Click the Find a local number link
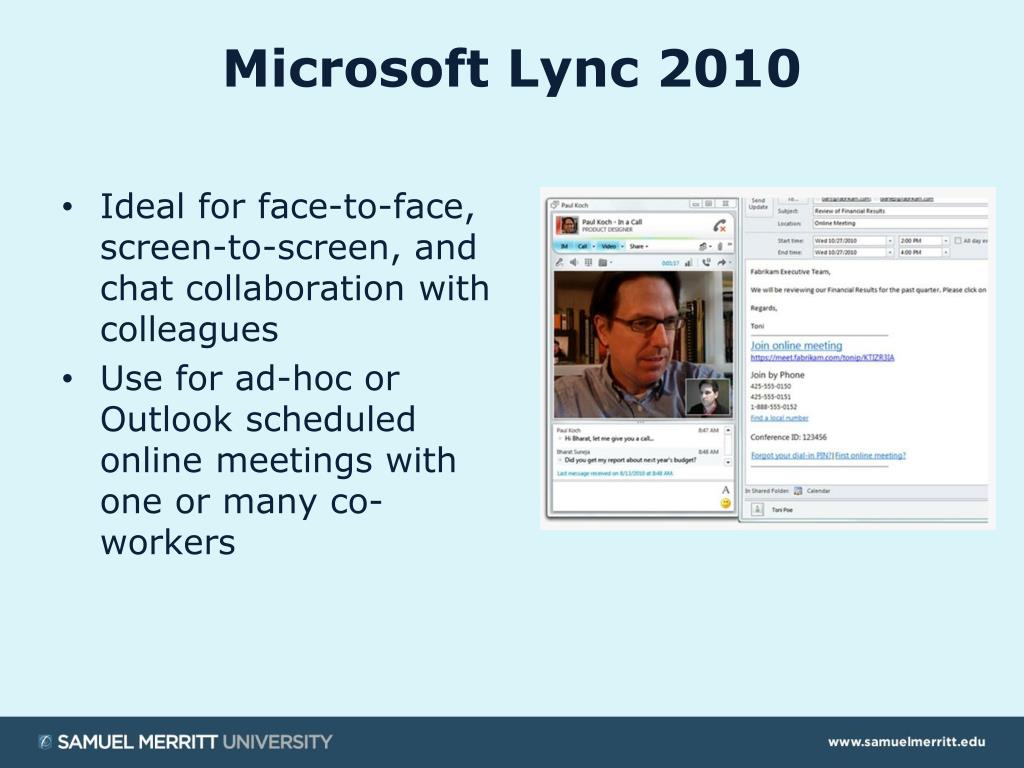Viewport: 1024px width, 768px height. (x=779, y=418)
